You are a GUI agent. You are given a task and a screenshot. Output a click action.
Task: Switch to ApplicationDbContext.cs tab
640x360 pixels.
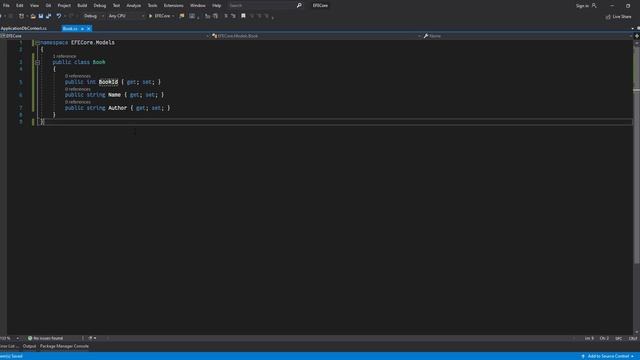(x=24, y=29)
